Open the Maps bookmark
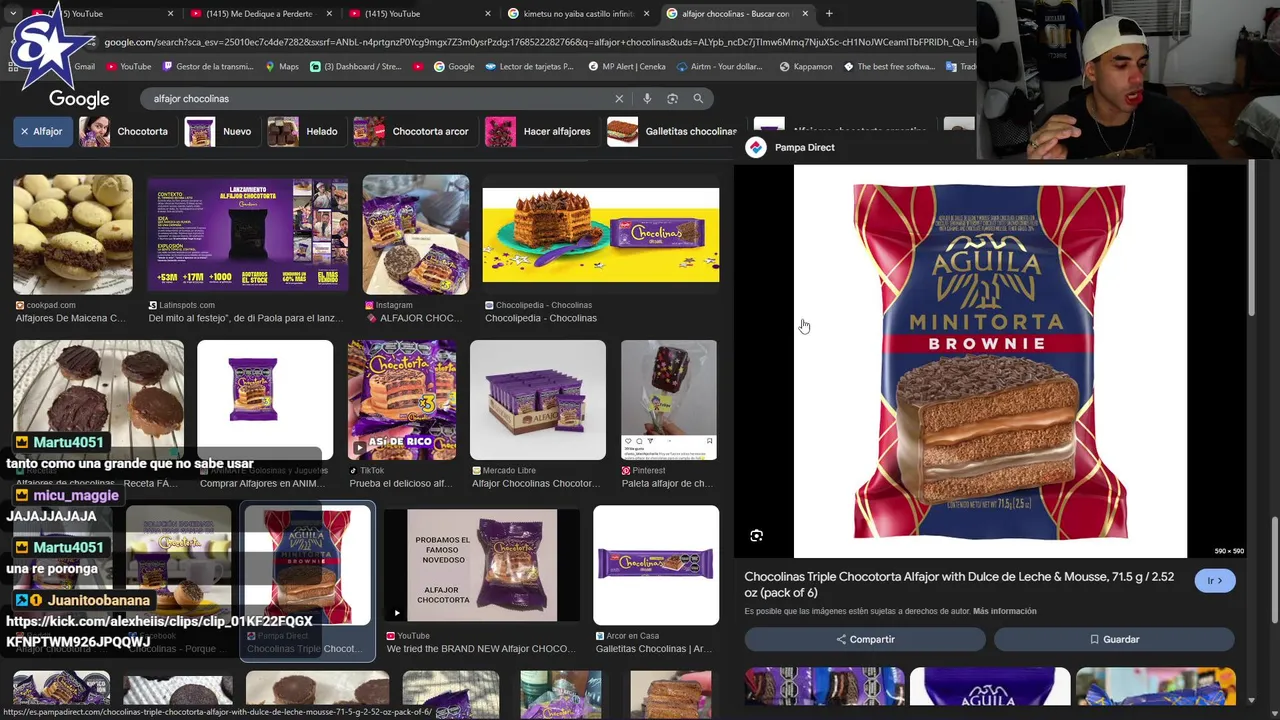Image resolution: width=1280 pixels, height=720 pixels. pyautogui.click(x=281, y=67)
